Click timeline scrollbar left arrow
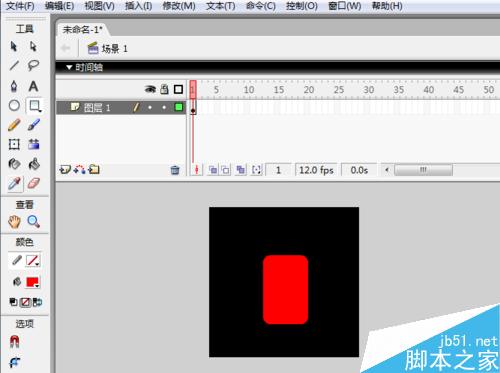This screenshot has height=373, width=500. coord(387,170)
